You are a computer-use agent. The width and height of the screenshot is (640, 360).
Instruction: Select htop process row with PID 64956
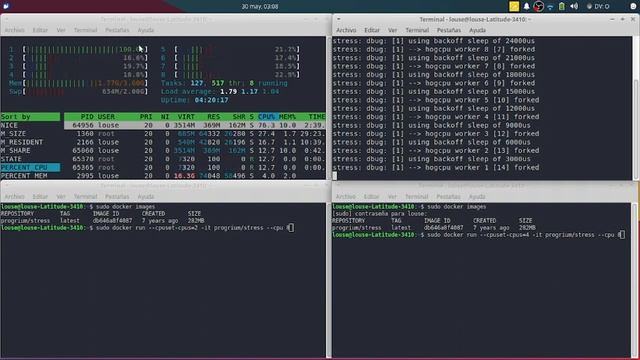[195, 125]
